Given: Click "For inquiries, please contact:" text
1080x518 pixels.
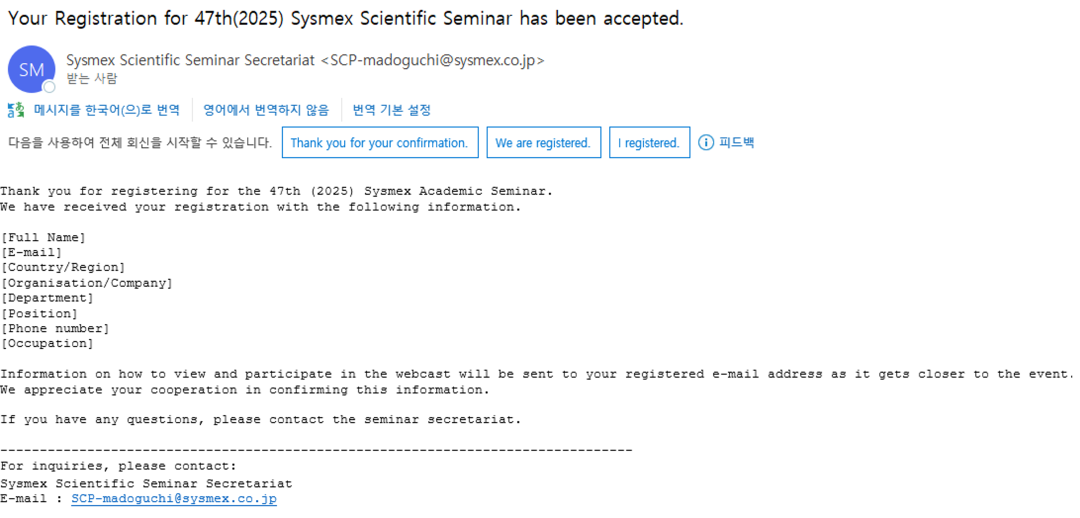Looking at the screenshot, I should tap(118, 466).
